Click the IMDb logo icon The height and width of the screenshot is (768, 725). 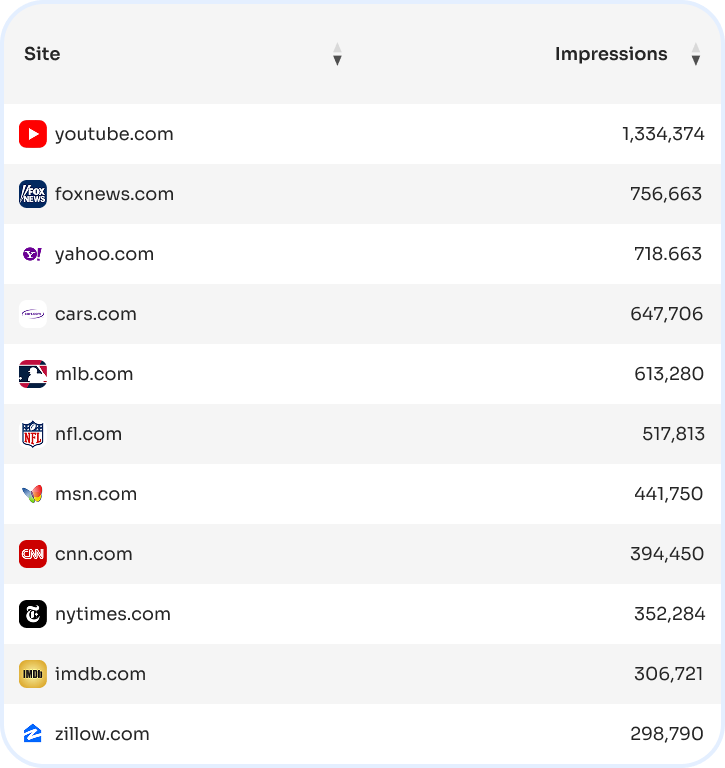click(x=33, y=674)
